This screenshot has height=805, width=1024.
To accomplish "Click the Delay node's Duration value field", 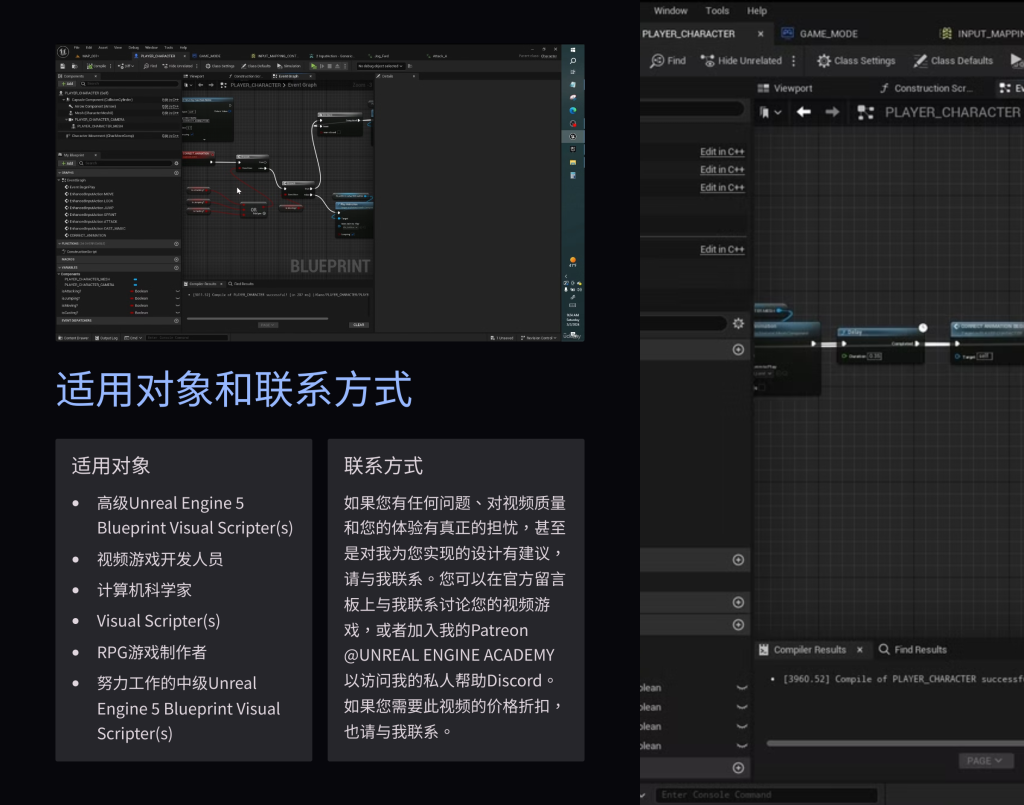I will point(874,356).
